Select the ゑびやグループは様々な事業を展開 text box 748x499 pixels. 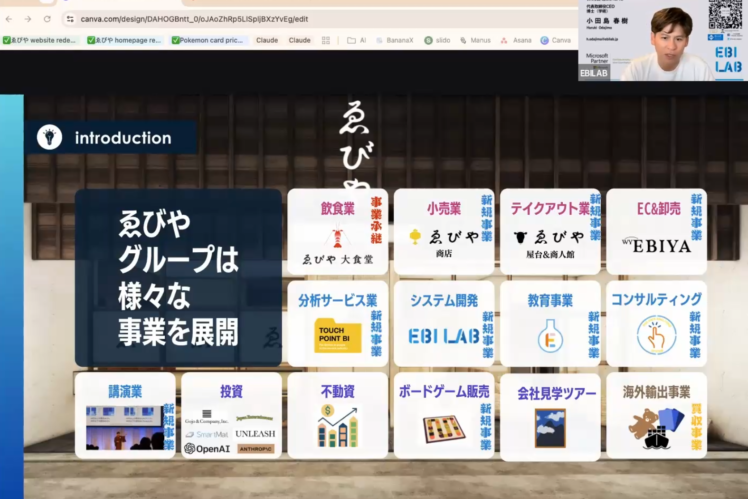coord(178,278)
